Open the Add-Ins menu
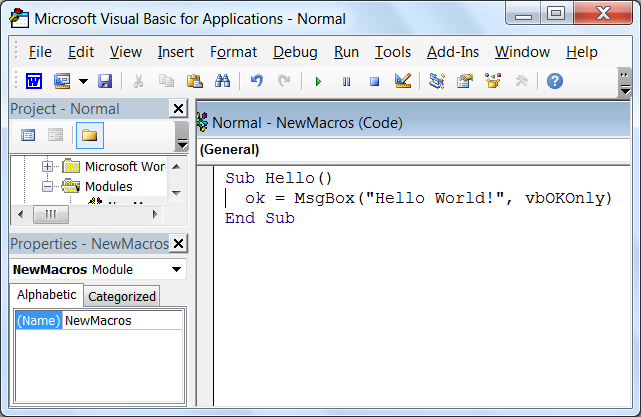 (x=453, y=52)
